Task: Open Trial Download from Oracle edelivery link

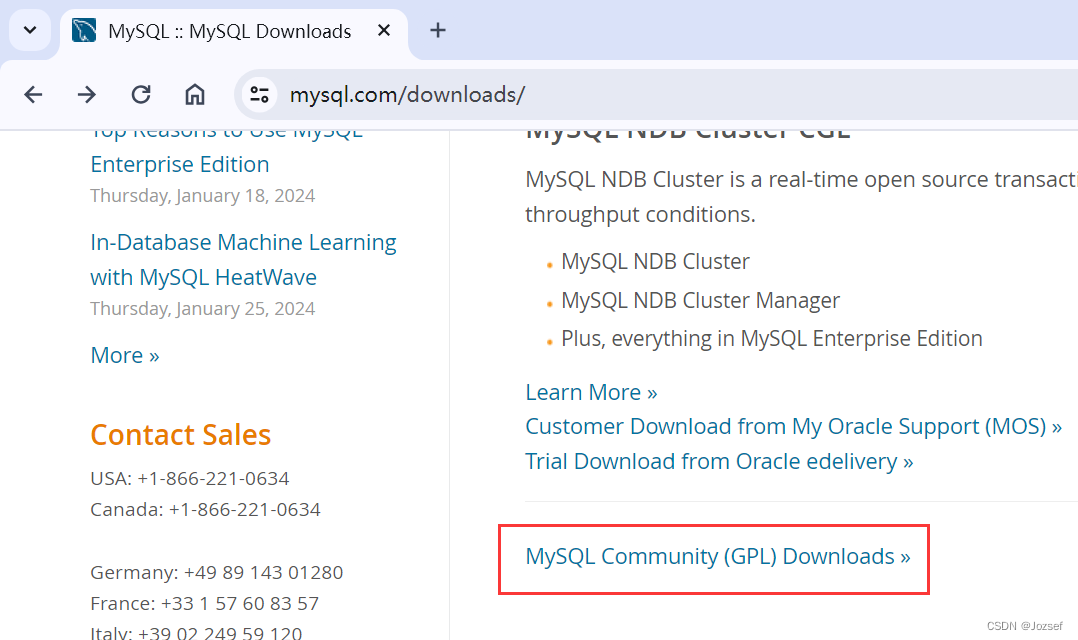Action: coord(719,461)
